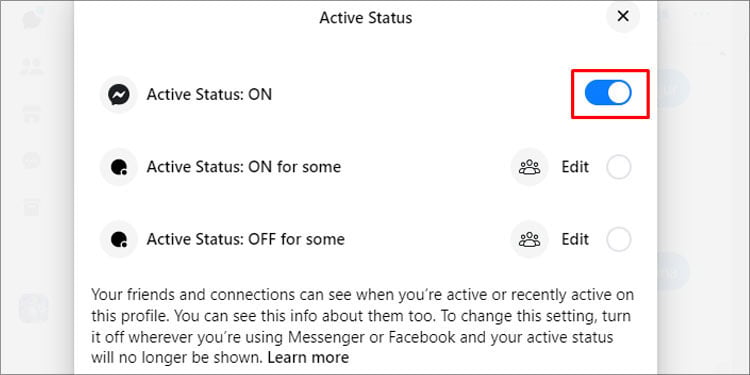The image size is (750, 375).
Task: Click the status dot icon beside ON for some
Action: point(118,167)
